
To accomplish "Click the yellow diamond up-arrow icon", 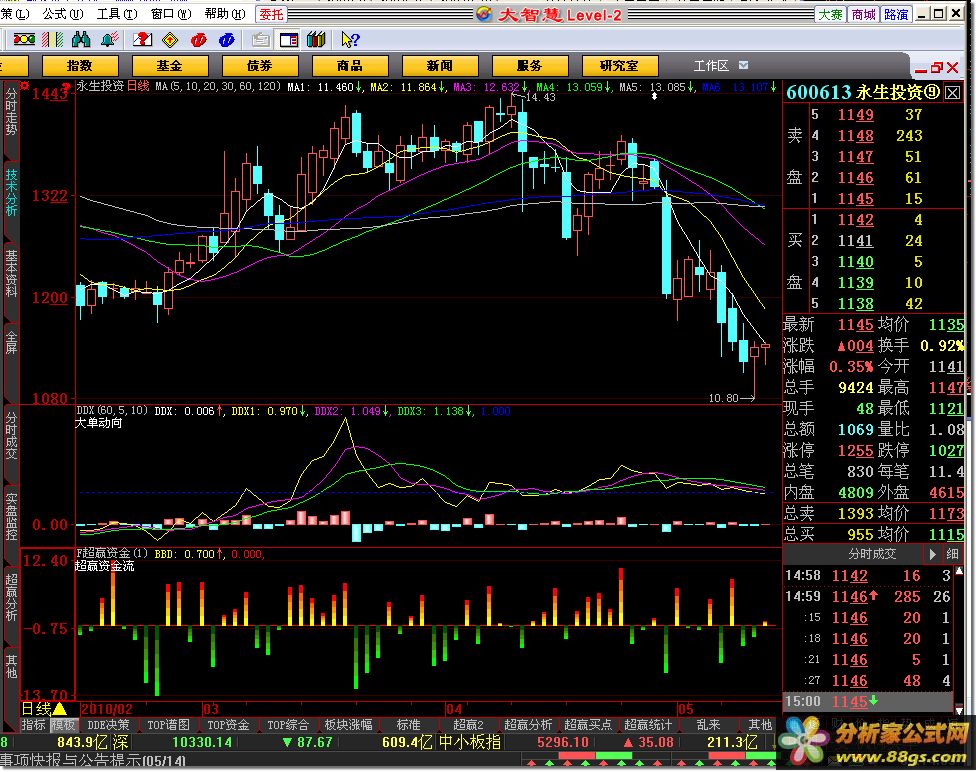I will 170,40.
